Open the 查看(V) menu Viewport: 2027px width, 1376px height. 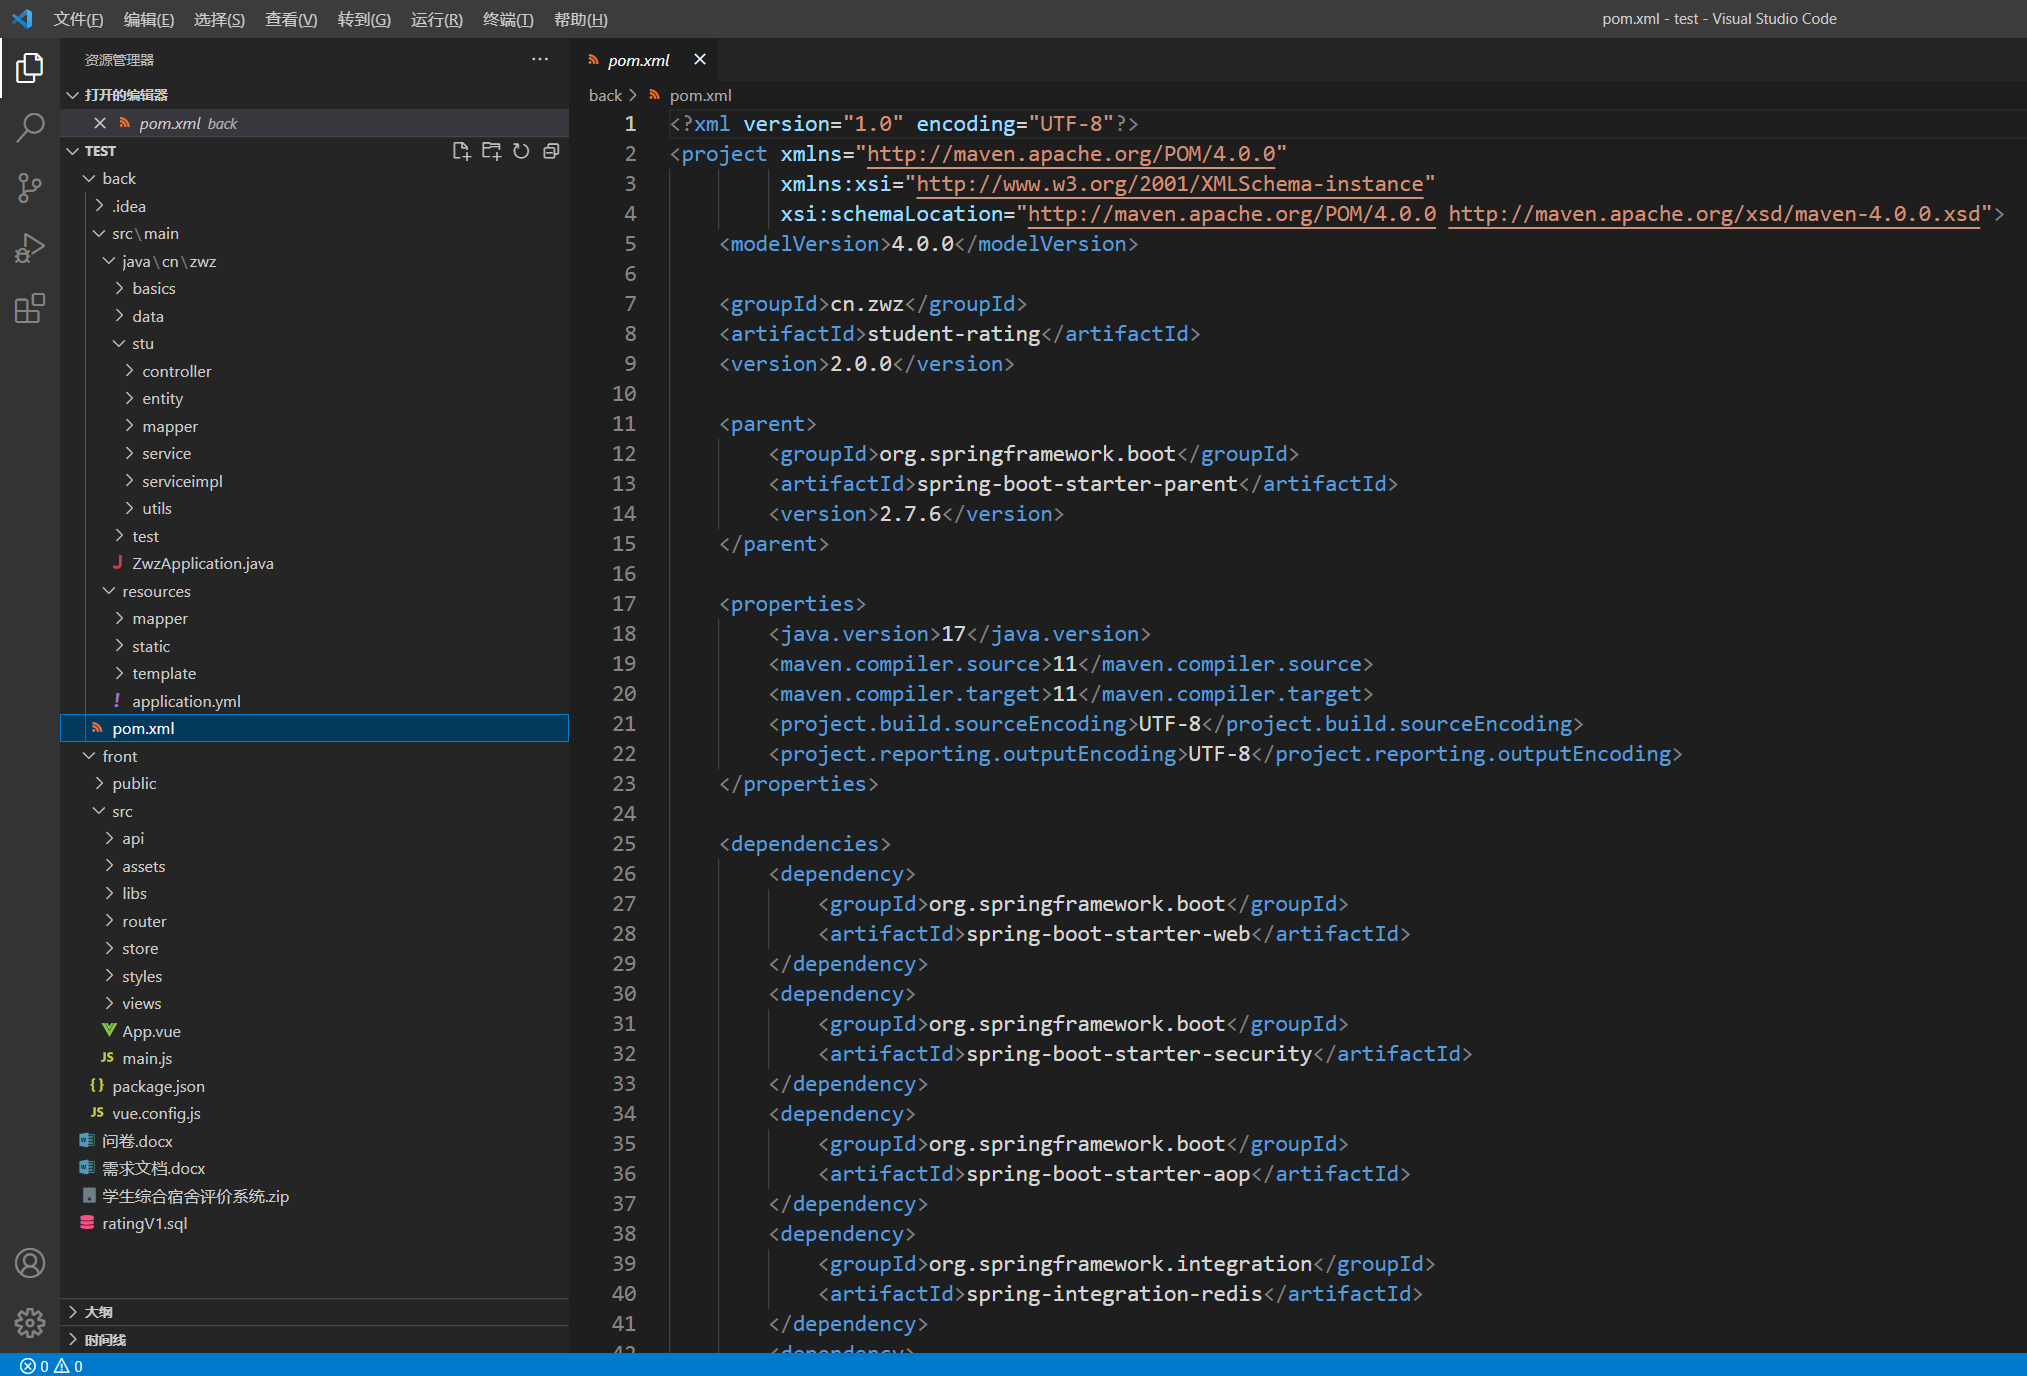tap(290, 19)
